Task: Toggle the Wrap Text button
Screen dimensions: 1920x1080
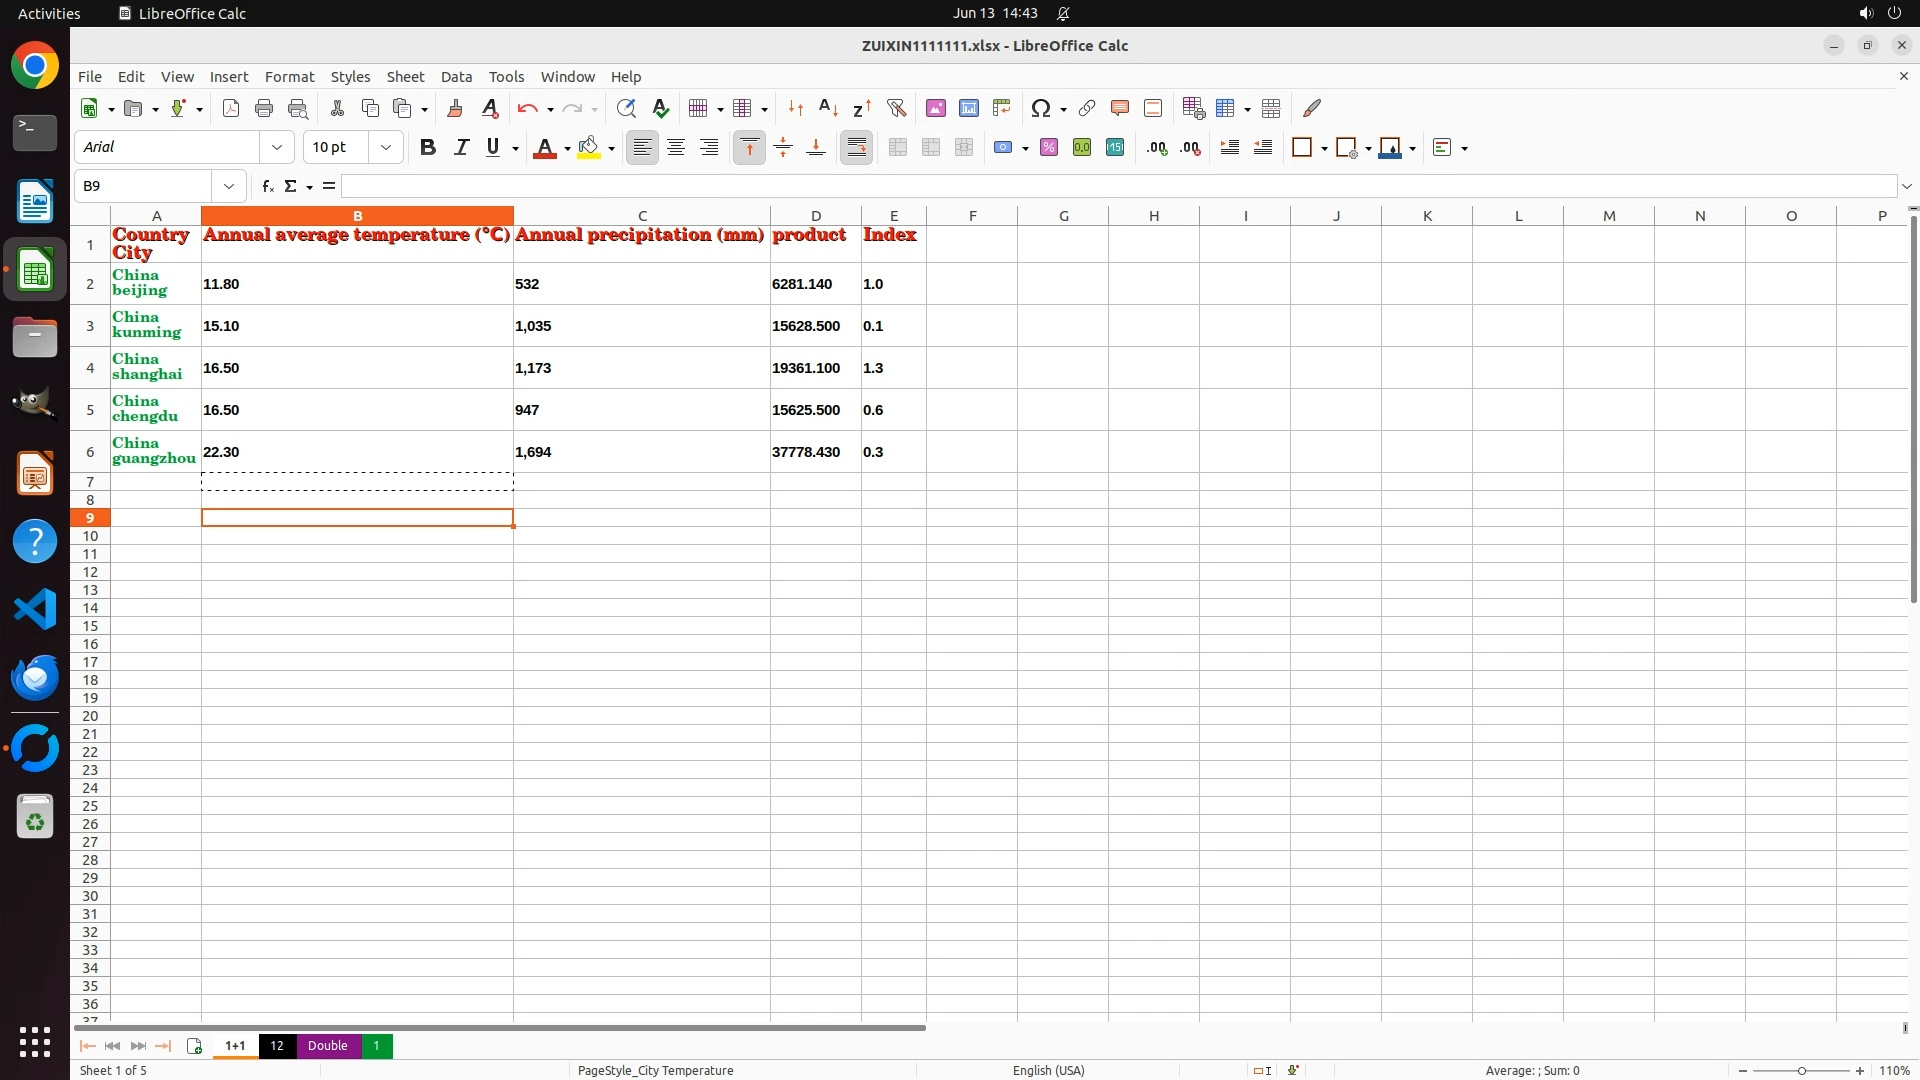Action: (x=856, y=148)
